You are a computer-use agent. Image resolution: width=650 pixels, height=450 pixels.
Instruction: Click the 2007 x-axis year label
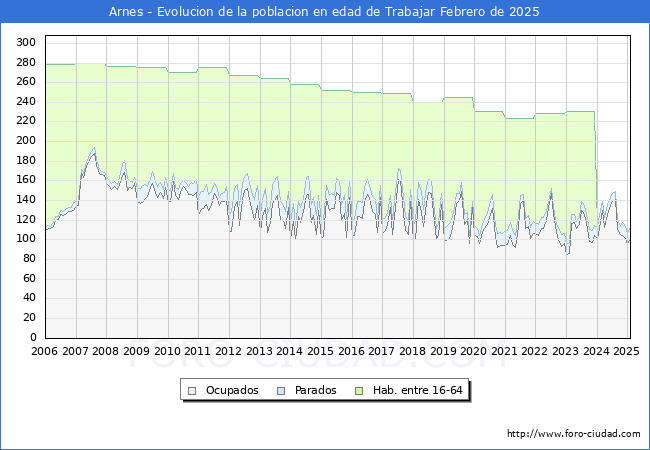pos(75,351)
